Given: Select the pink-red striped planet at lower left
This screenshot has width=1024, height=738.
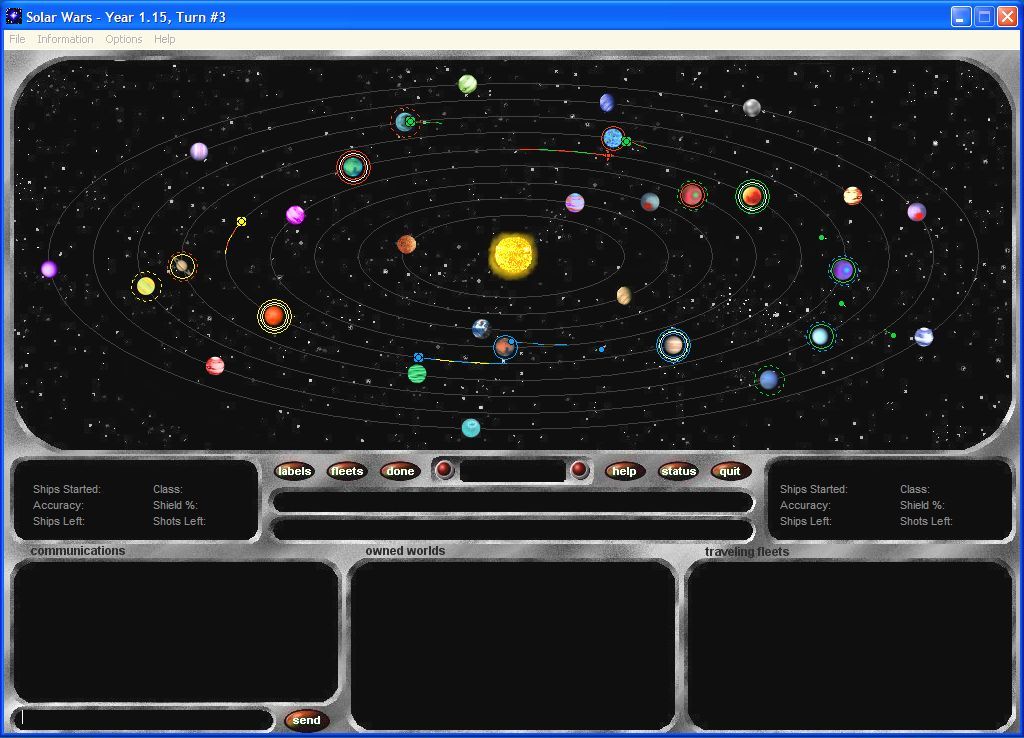Looking at the screenshot, I should click(x=215, y=366).
